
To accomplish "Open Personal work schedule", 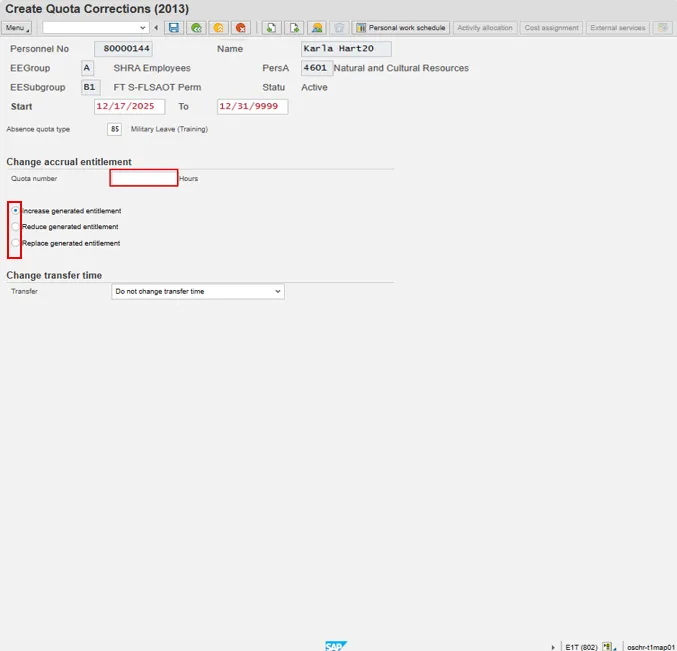I will click(x=401, y=28).
